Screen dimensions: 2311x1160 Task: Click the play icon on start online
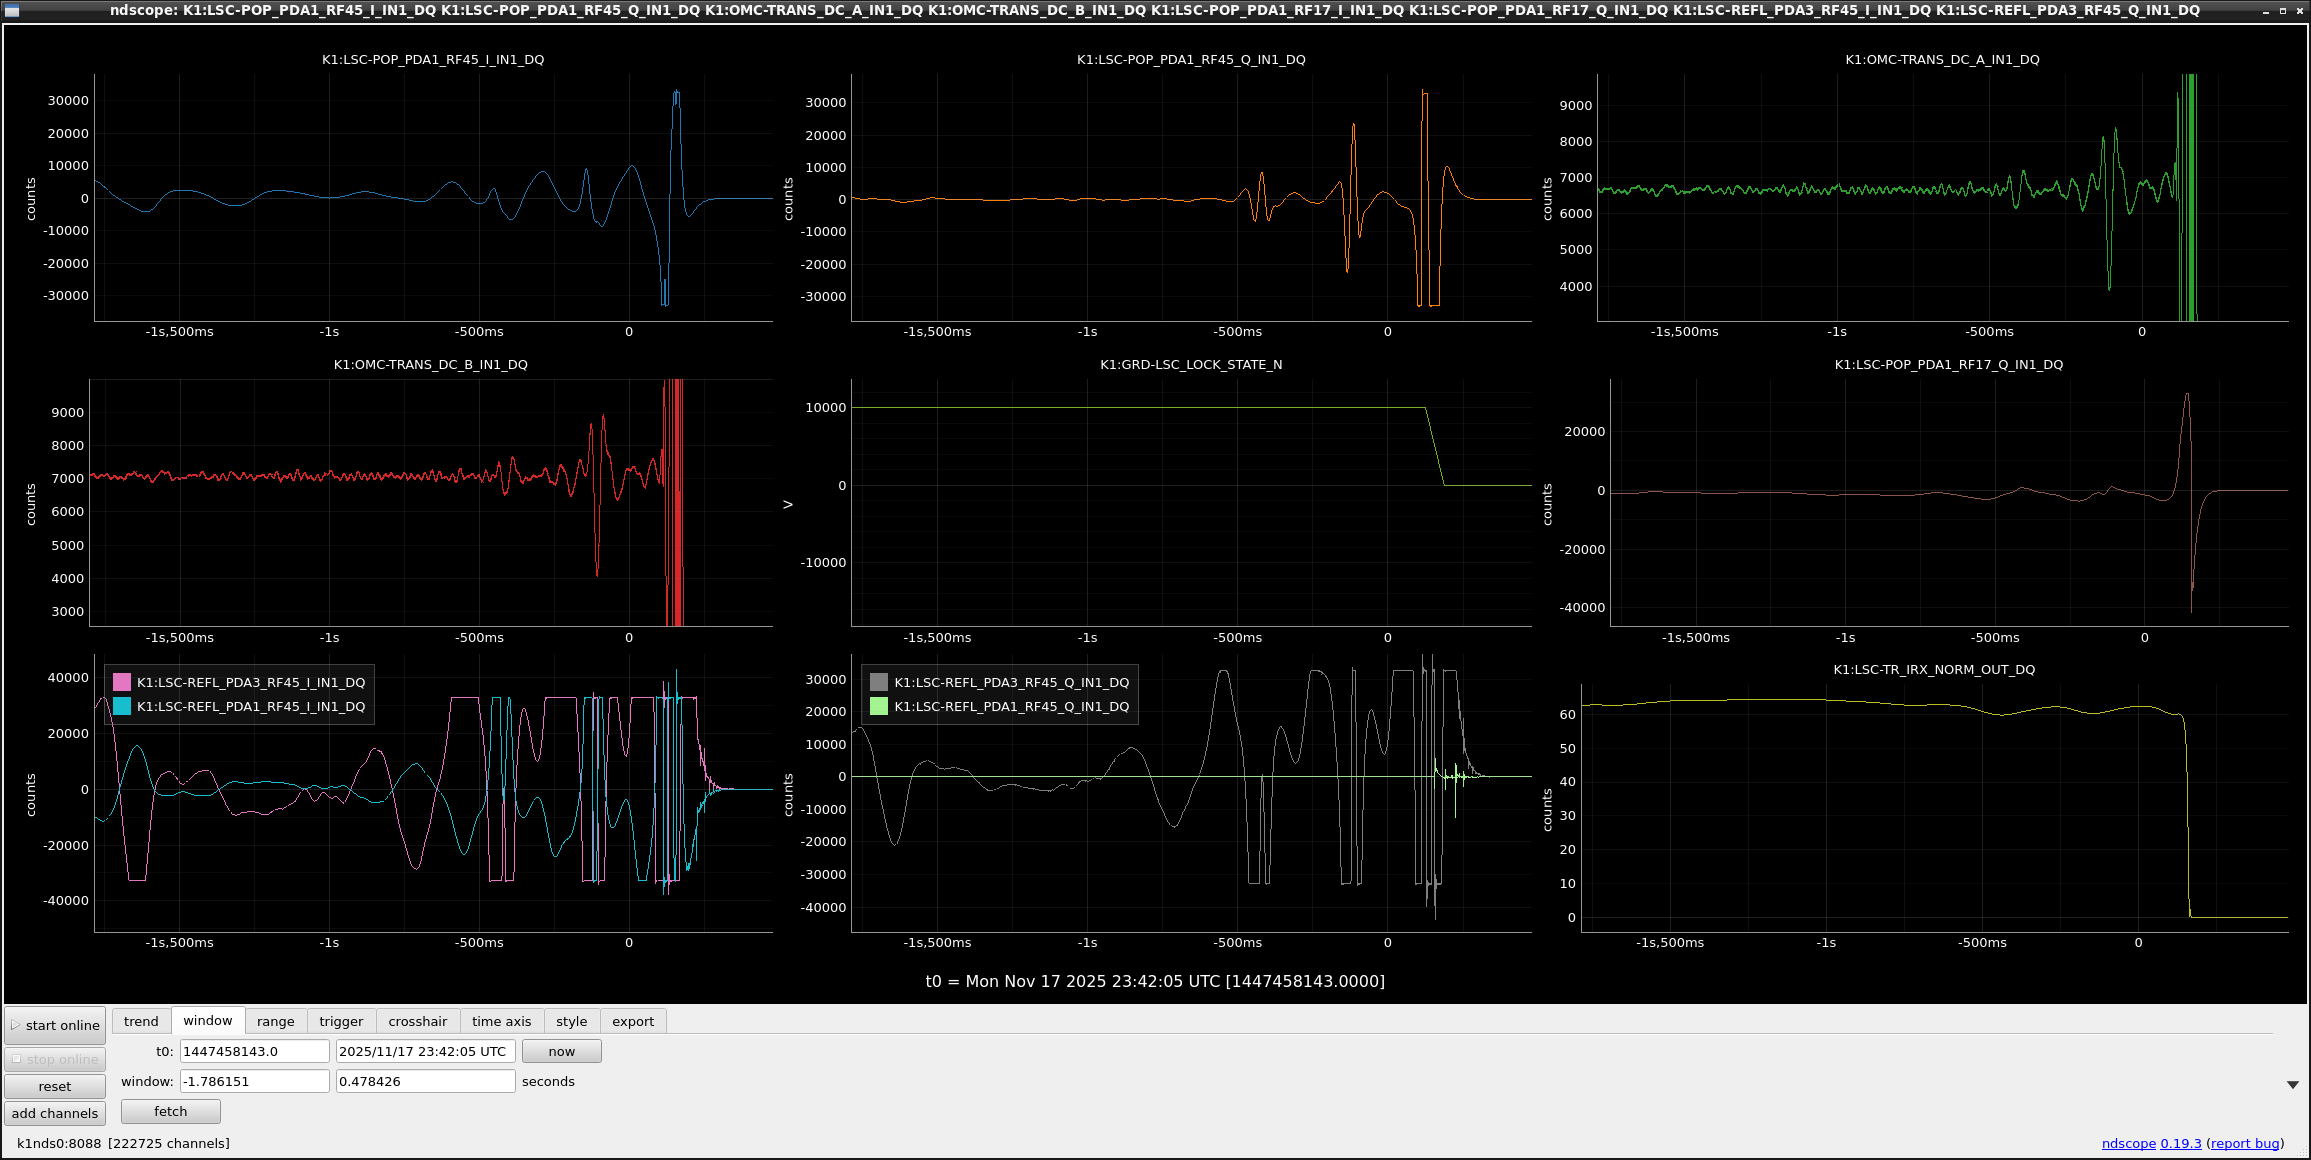click(16, 1026)
